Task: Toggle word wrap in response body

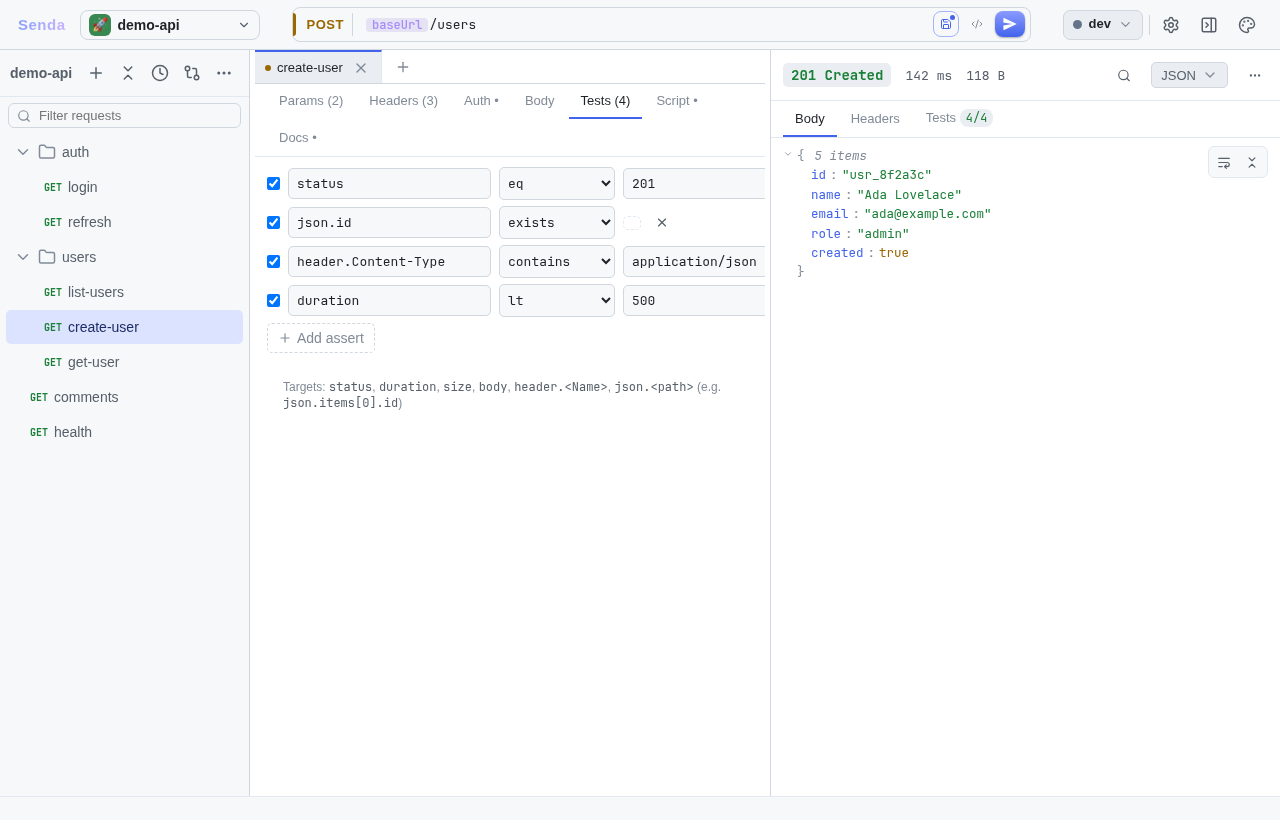Action: pyautogui.click(x=1224, y=162)
